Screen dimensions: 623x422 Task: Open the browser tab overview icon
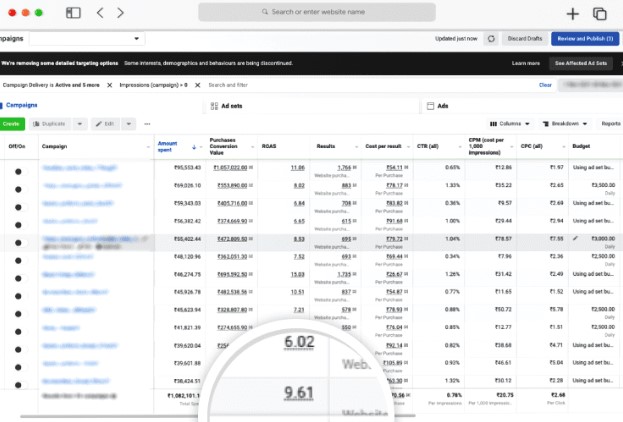pyautogui.click(x=600, y=13)
